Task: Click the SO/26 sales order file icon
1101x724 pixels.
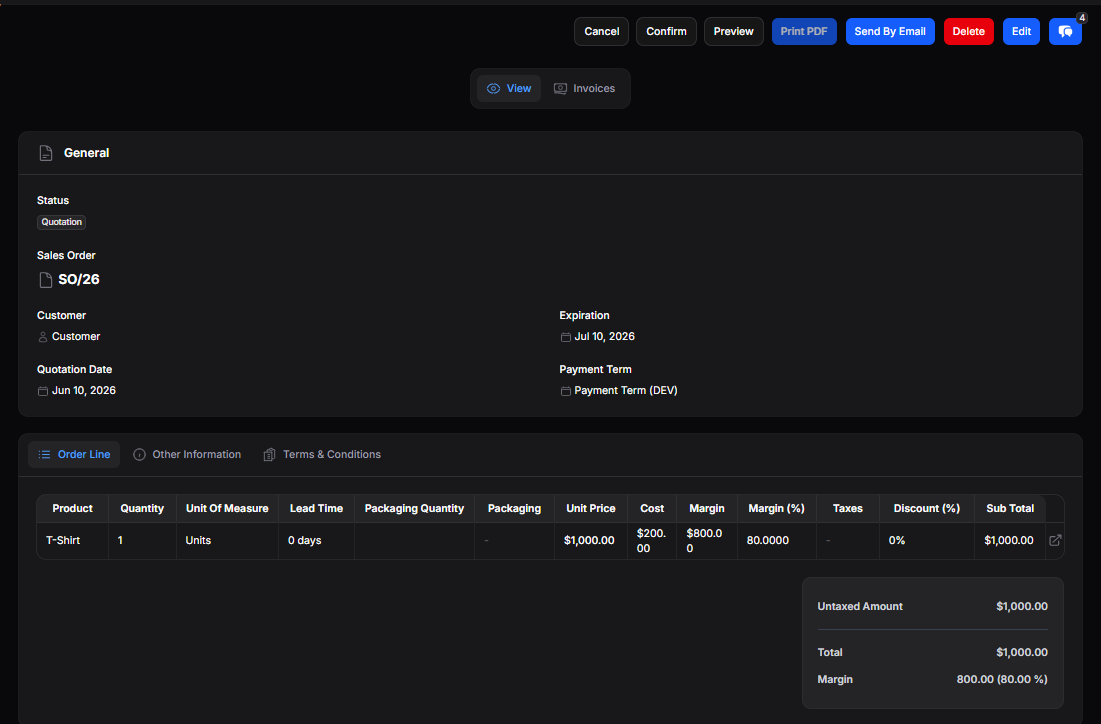Action: point(46,280)
